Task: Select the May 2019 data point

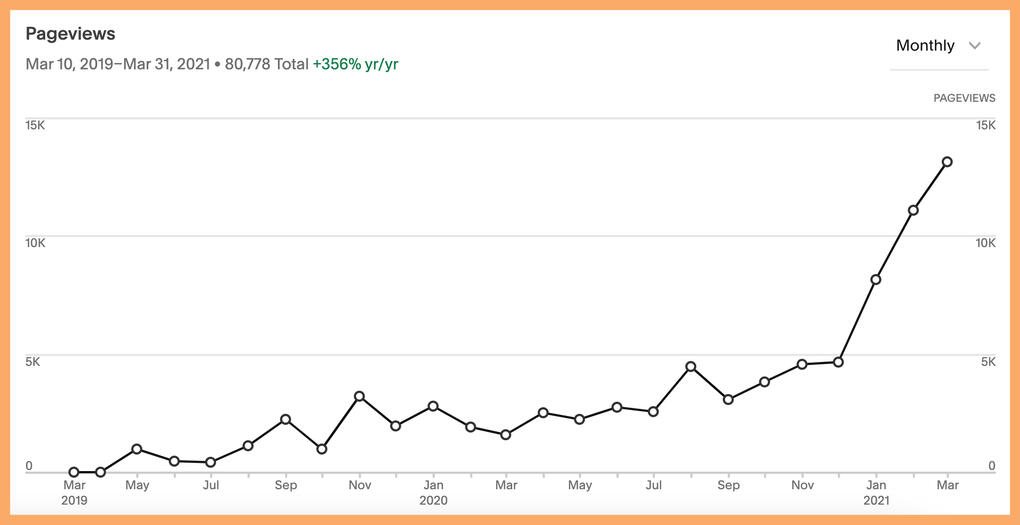Action: click(137, 449)
